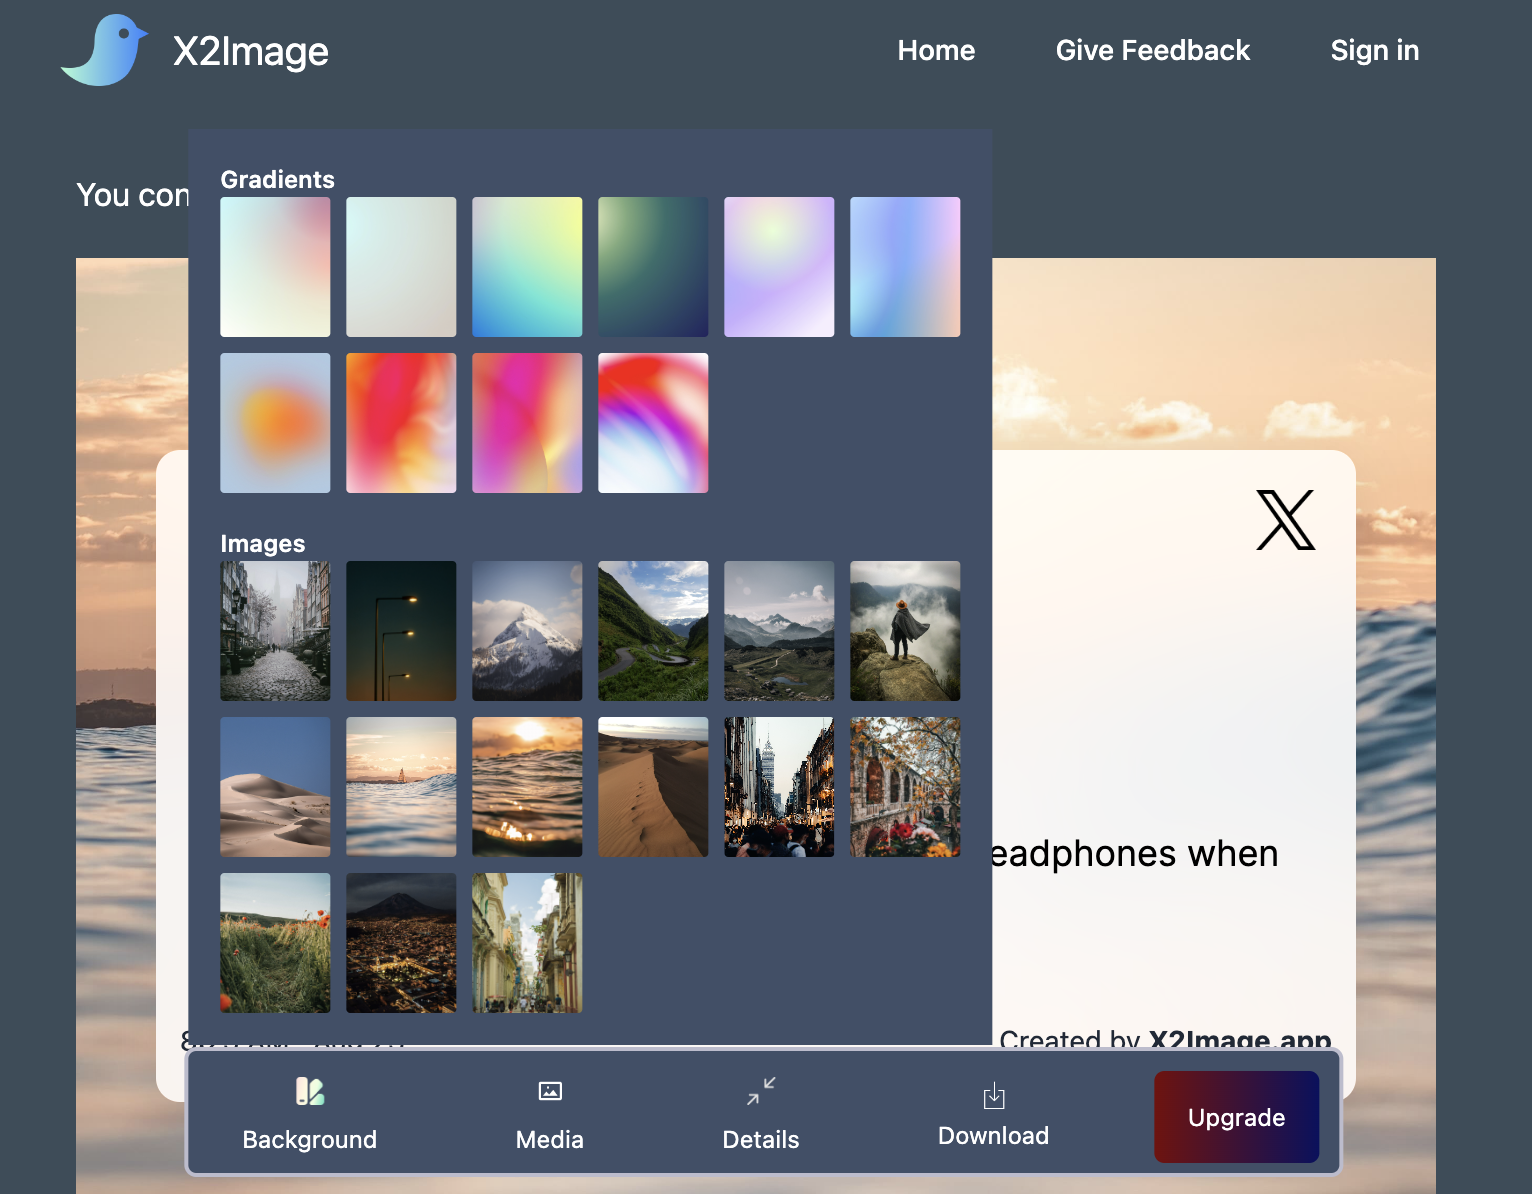This screenshot has height=1194, width=1532.
Task: Choose the green valley winding road image
Action: coord(653,631)
